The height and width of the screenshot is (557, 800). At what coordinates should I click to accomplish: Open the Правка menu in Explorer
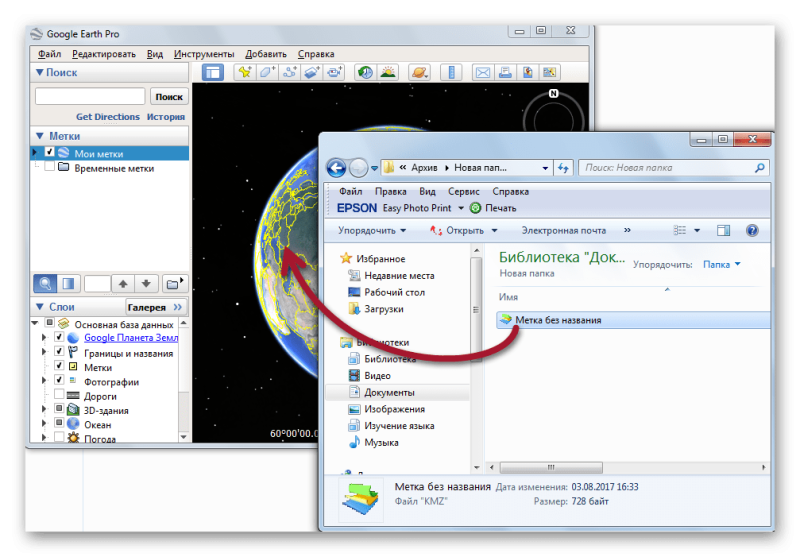(390, 192)
